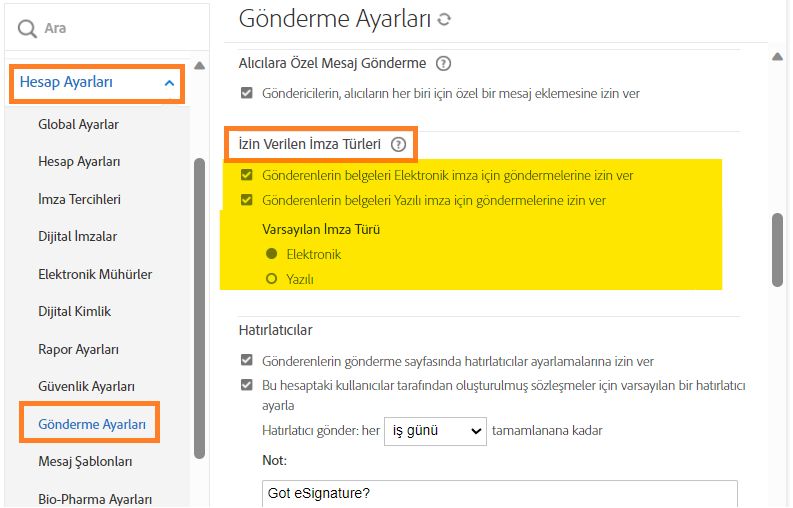
Task: Uncheck the Yazılı imza sending permission
Action: click(247, 200)
